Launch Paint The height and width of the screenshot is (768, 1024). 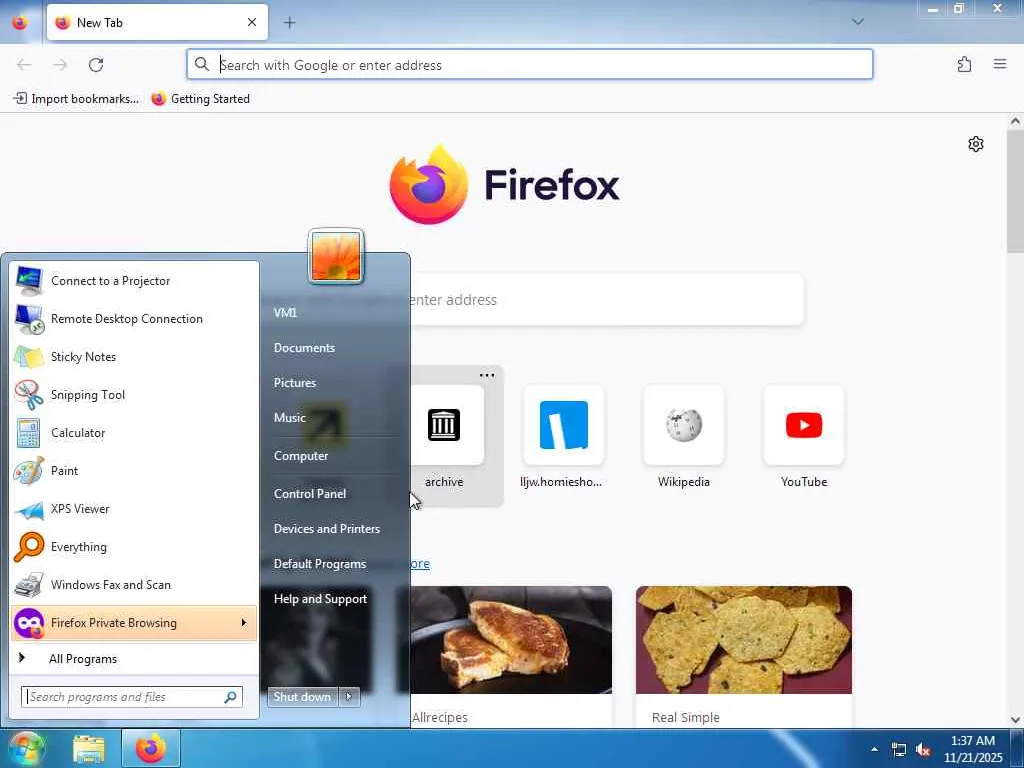point(134,470)
